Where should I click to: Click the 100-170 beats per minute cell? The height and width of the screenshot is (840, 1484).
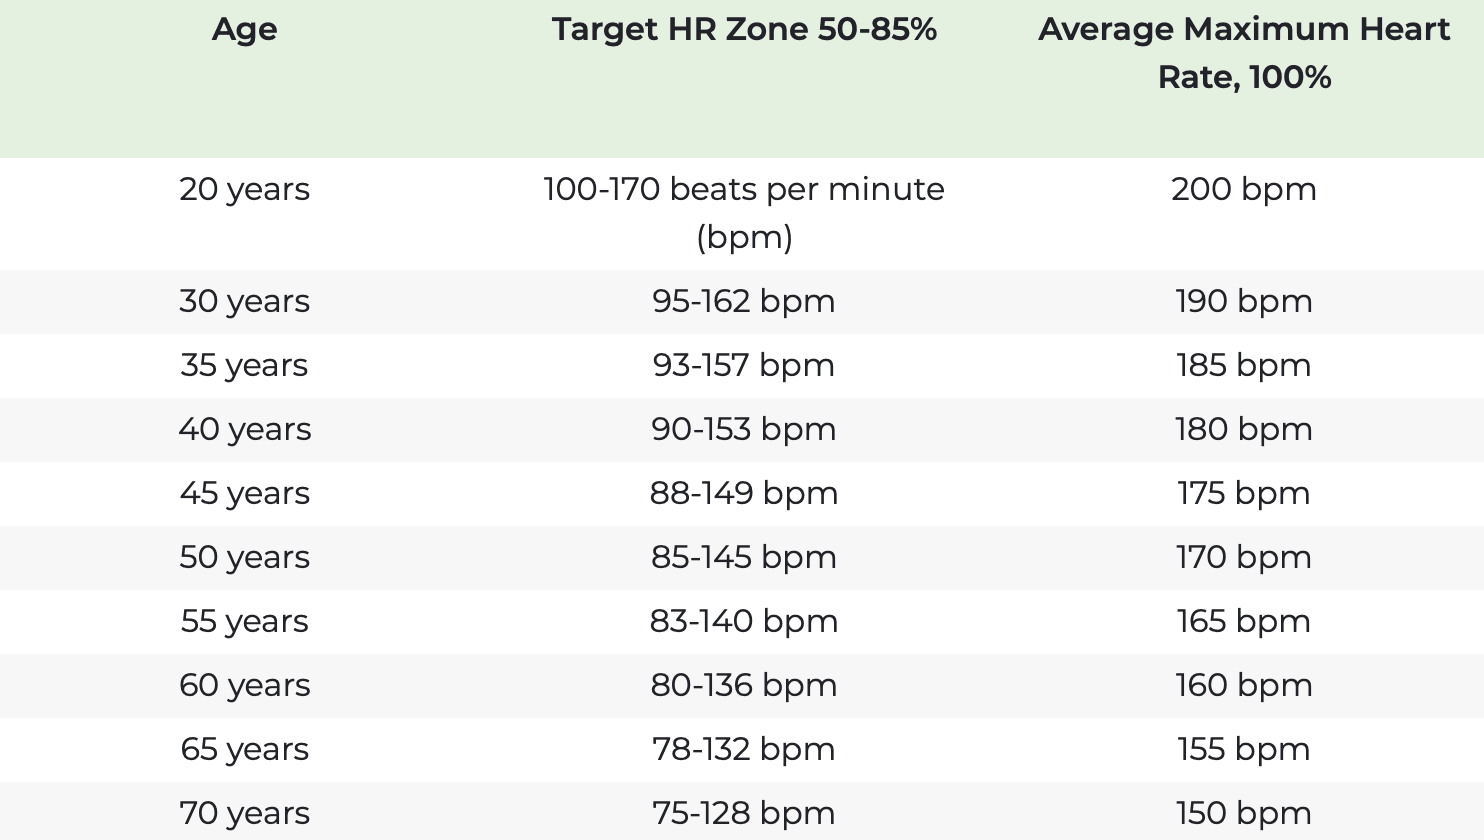744,213
